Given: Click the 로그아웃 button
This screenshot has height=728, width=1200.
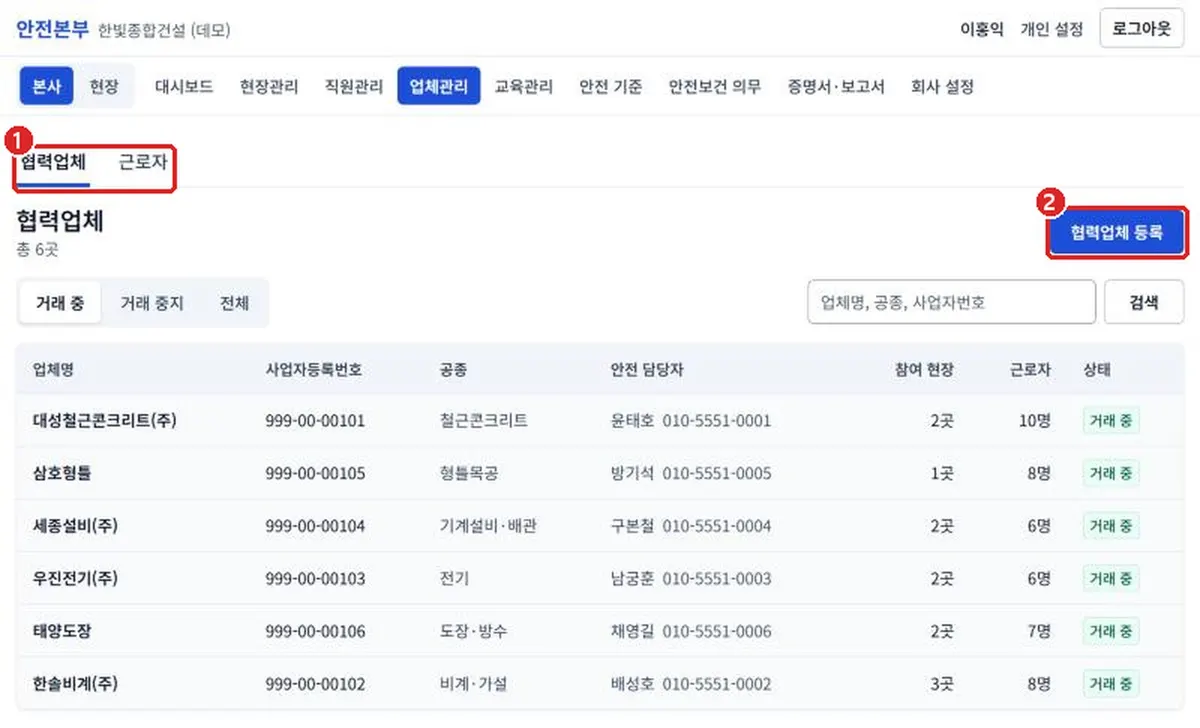Looking at the screenshot, I should click(x=1141, y=29).
